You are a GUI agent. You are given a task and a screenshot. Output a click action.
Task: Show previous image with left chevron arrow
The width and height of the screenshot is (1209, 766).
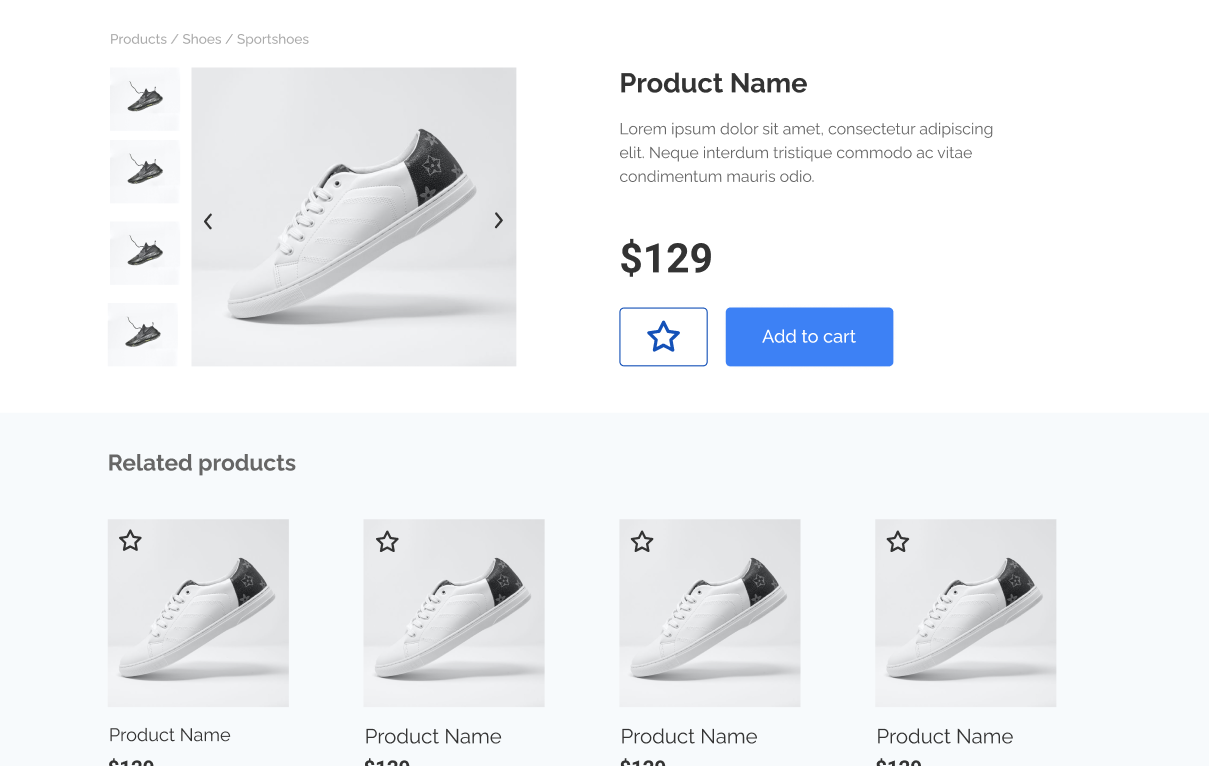click(x=208, y=222)
